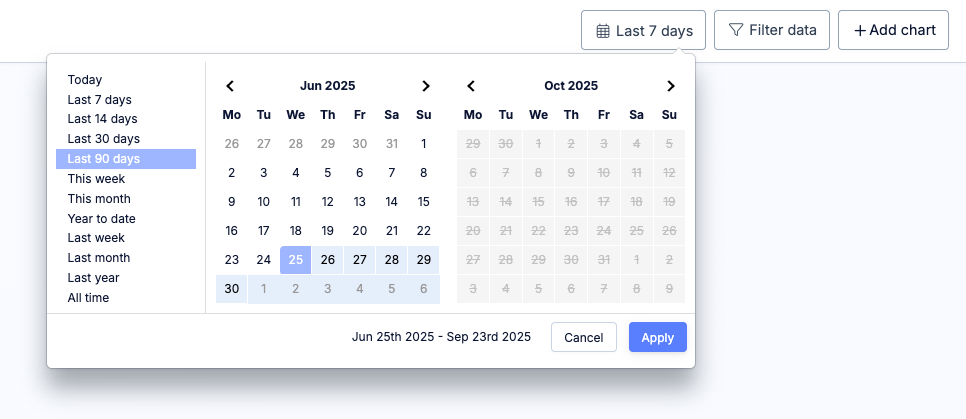966x419 pixels.
Task: Cancel the date range selection
Action: coord(583,337)
